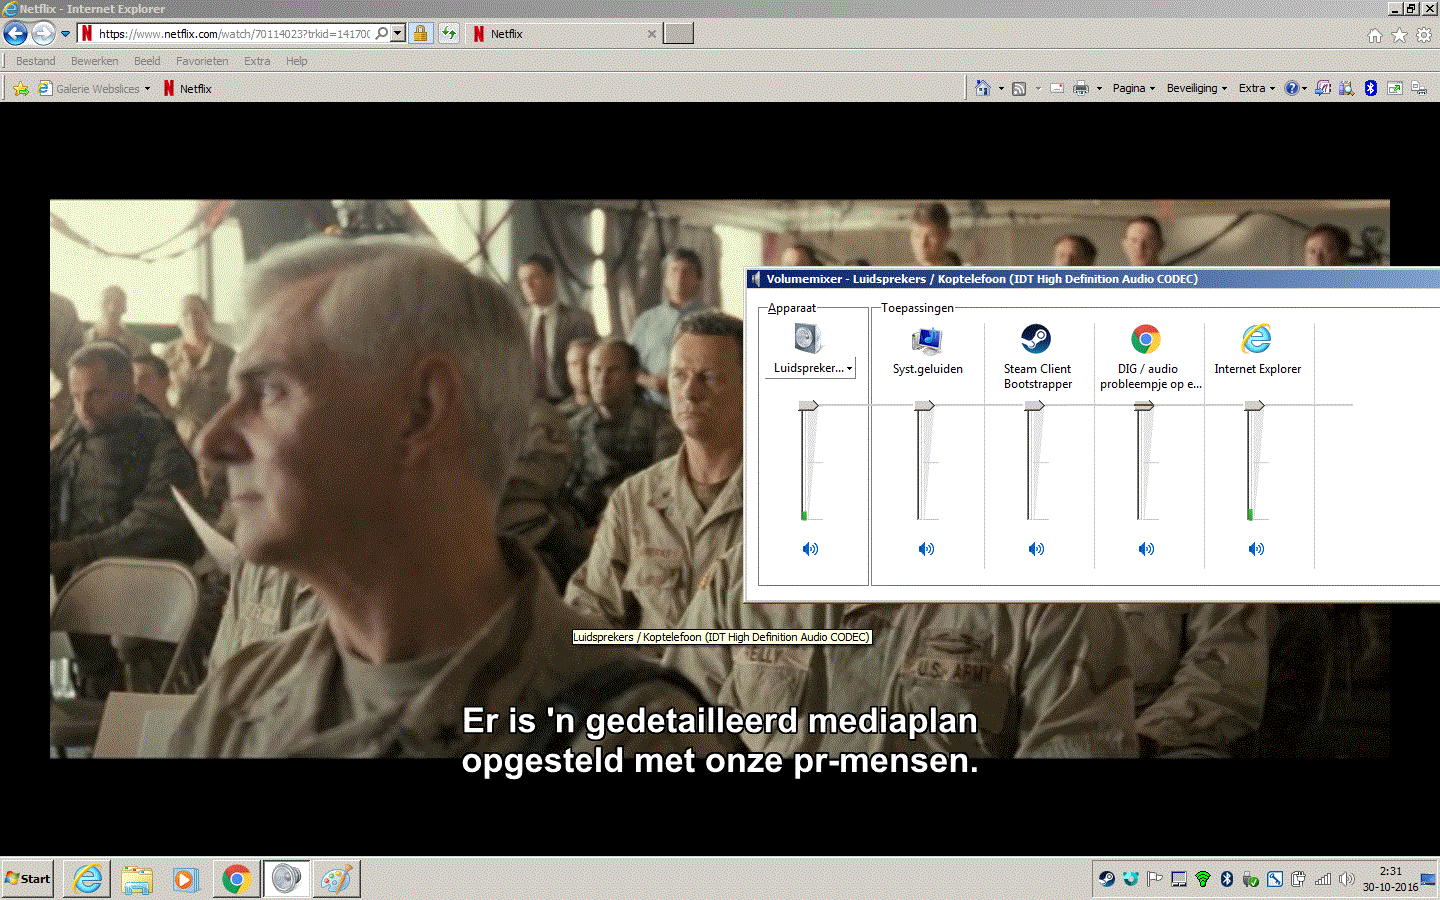Open the Favorieten menu
1440x900 pixels.
(202, 61)
